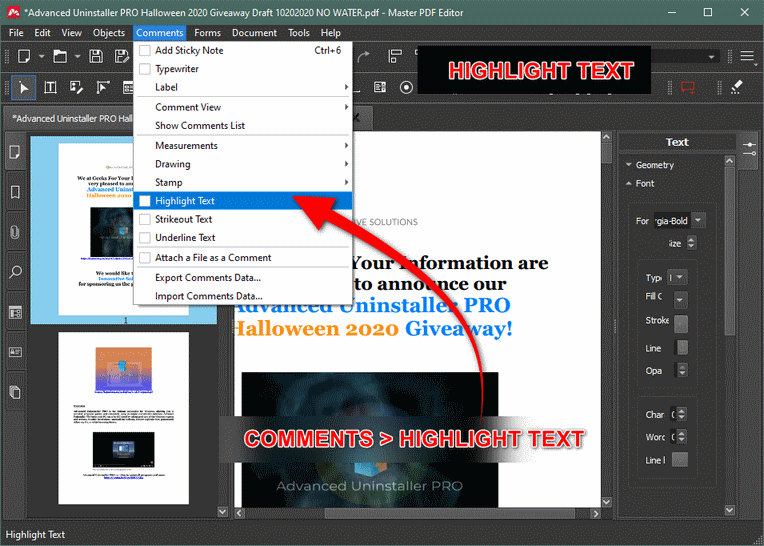The width and height of the screenshot is (764, 546).
Task: Select the Edit Document tool with pencil
Action: tap(76, 88)
